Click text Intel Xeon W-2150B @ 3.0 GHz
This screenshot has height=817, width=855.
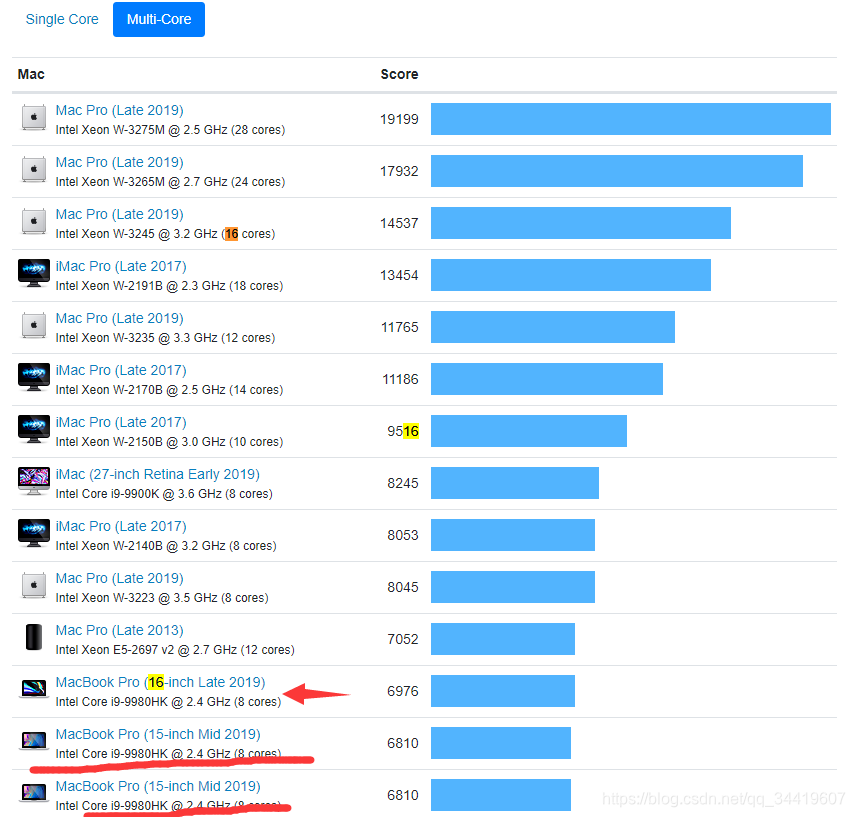tap(140, 442)
